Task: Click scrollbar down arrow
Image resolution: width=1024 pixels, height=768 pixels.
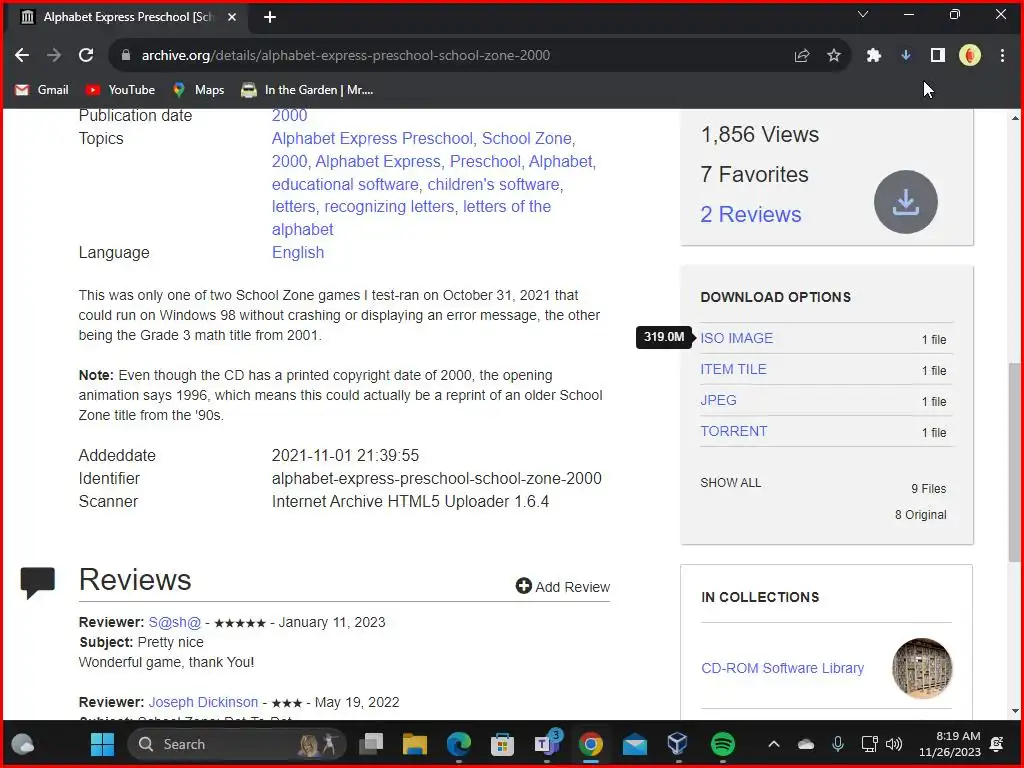Action: (x=1014, y=711)
